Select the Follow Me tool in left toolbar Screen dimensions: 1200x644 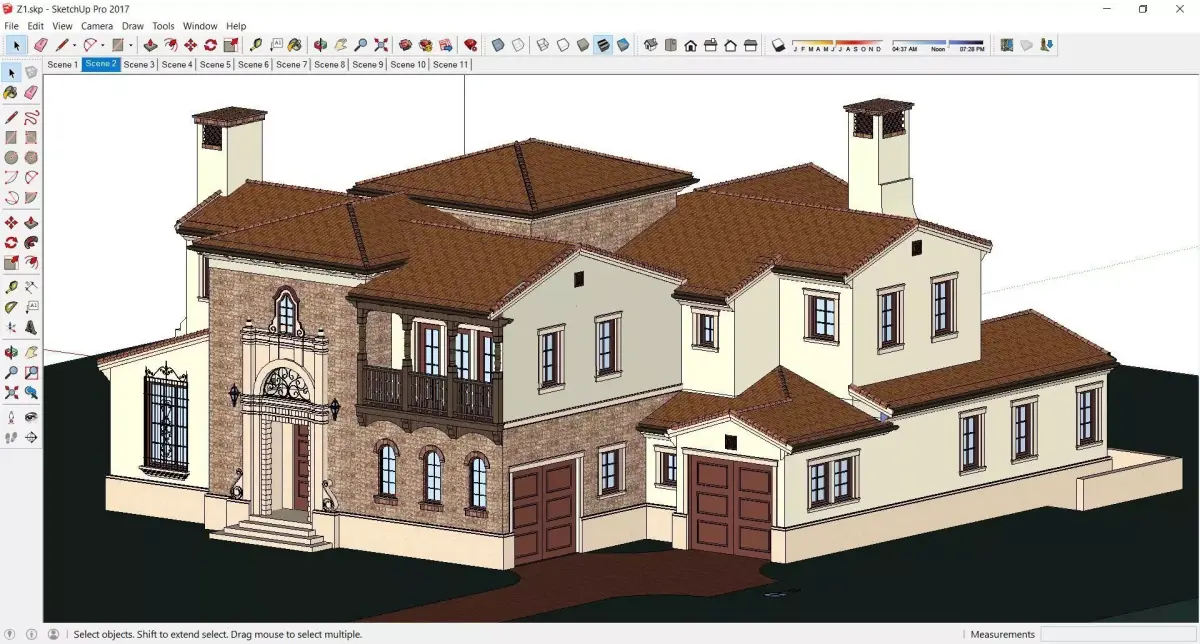[x=31, y=242]
